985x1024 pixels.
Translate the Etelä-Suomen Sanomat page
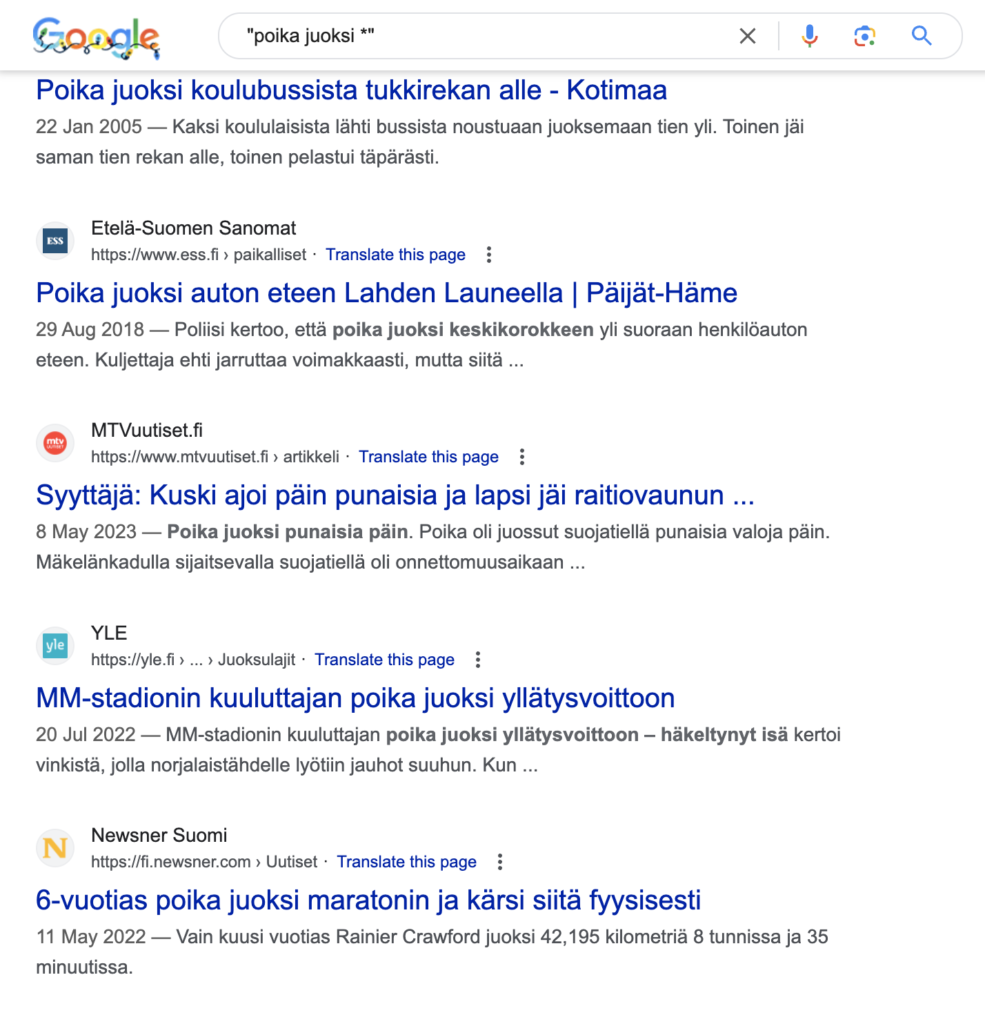tap(395, 255)
